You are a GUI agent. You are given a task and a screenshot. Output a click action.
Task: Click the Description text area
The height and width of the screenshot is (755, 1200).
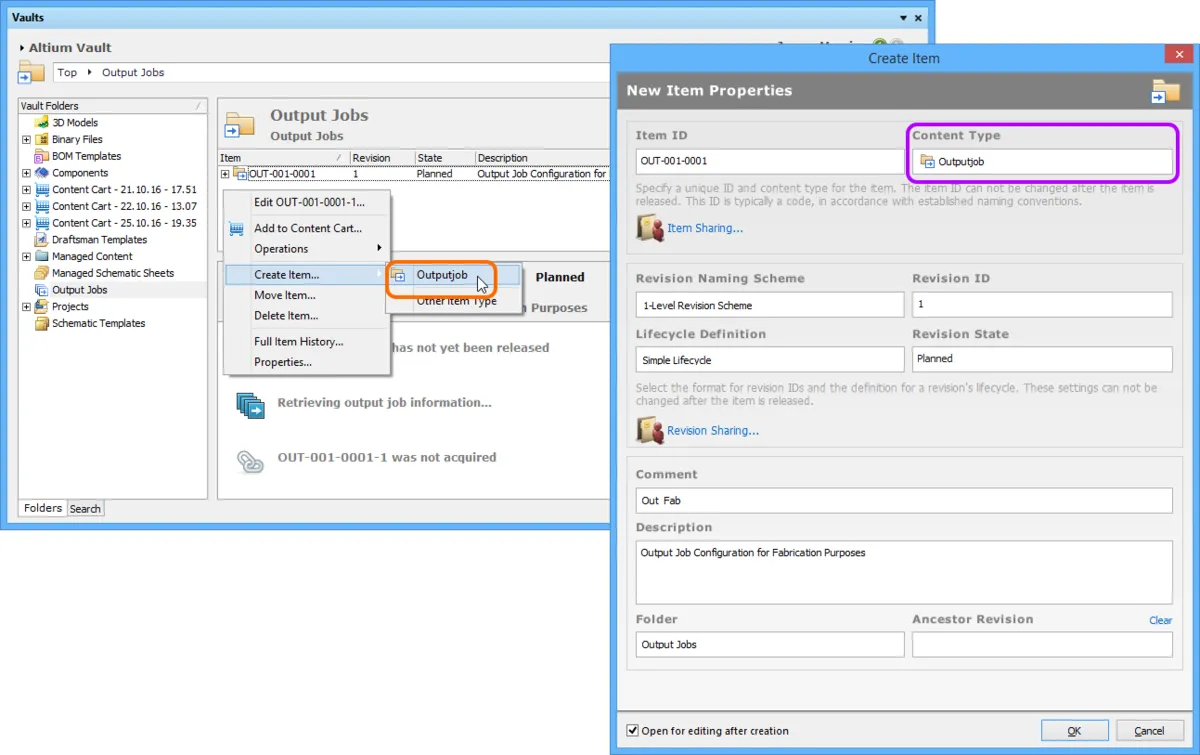[x=904, y=573]
